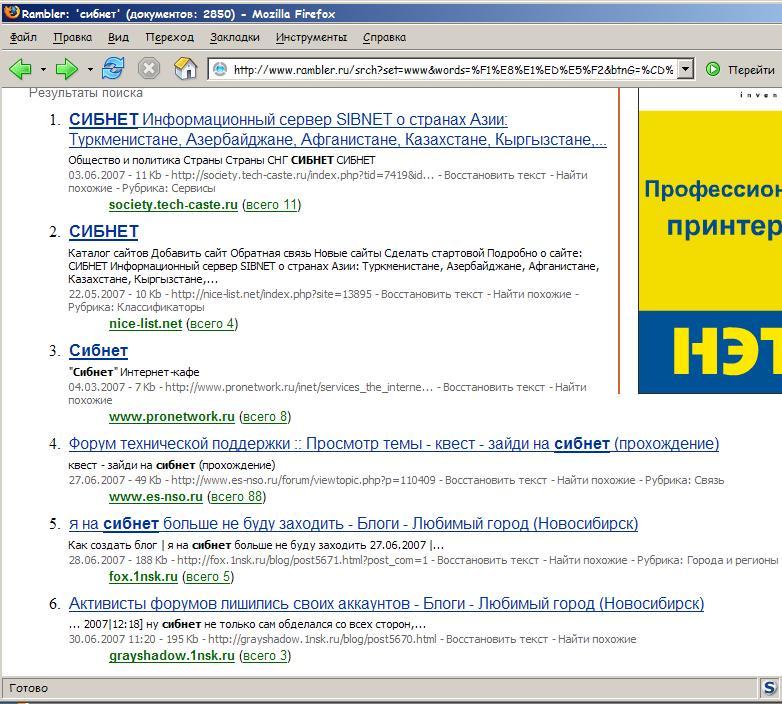Click the page icon in address bar

220,69
